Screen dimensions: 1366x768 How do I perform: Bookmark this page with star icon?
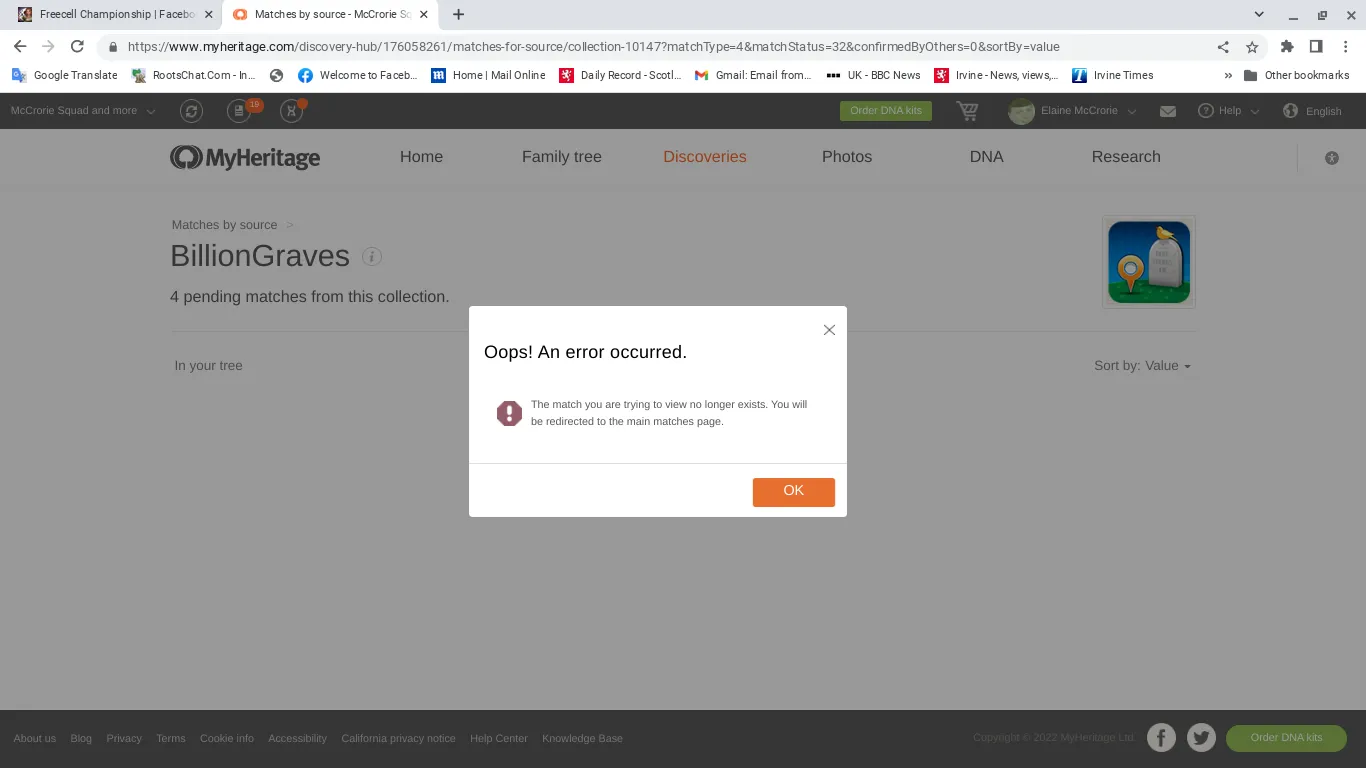1251,47
